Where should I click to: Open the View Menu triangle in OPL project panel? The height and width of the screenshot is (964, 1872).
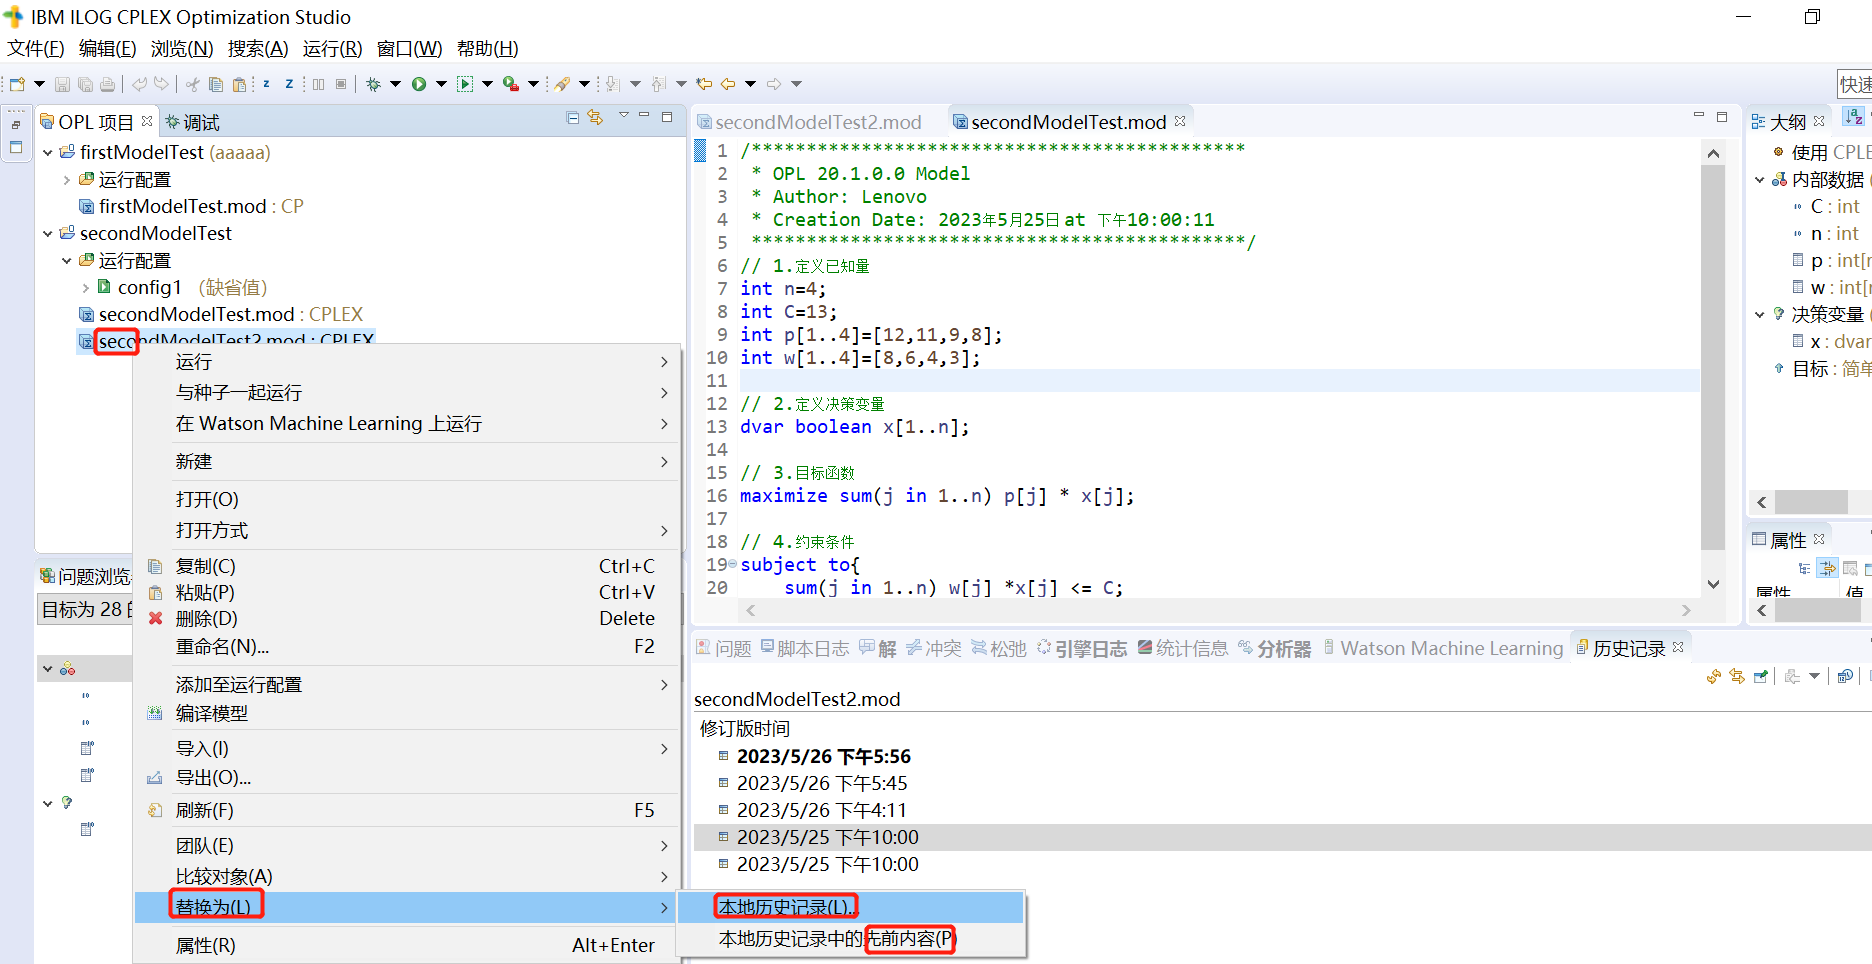tap(624, 117)
